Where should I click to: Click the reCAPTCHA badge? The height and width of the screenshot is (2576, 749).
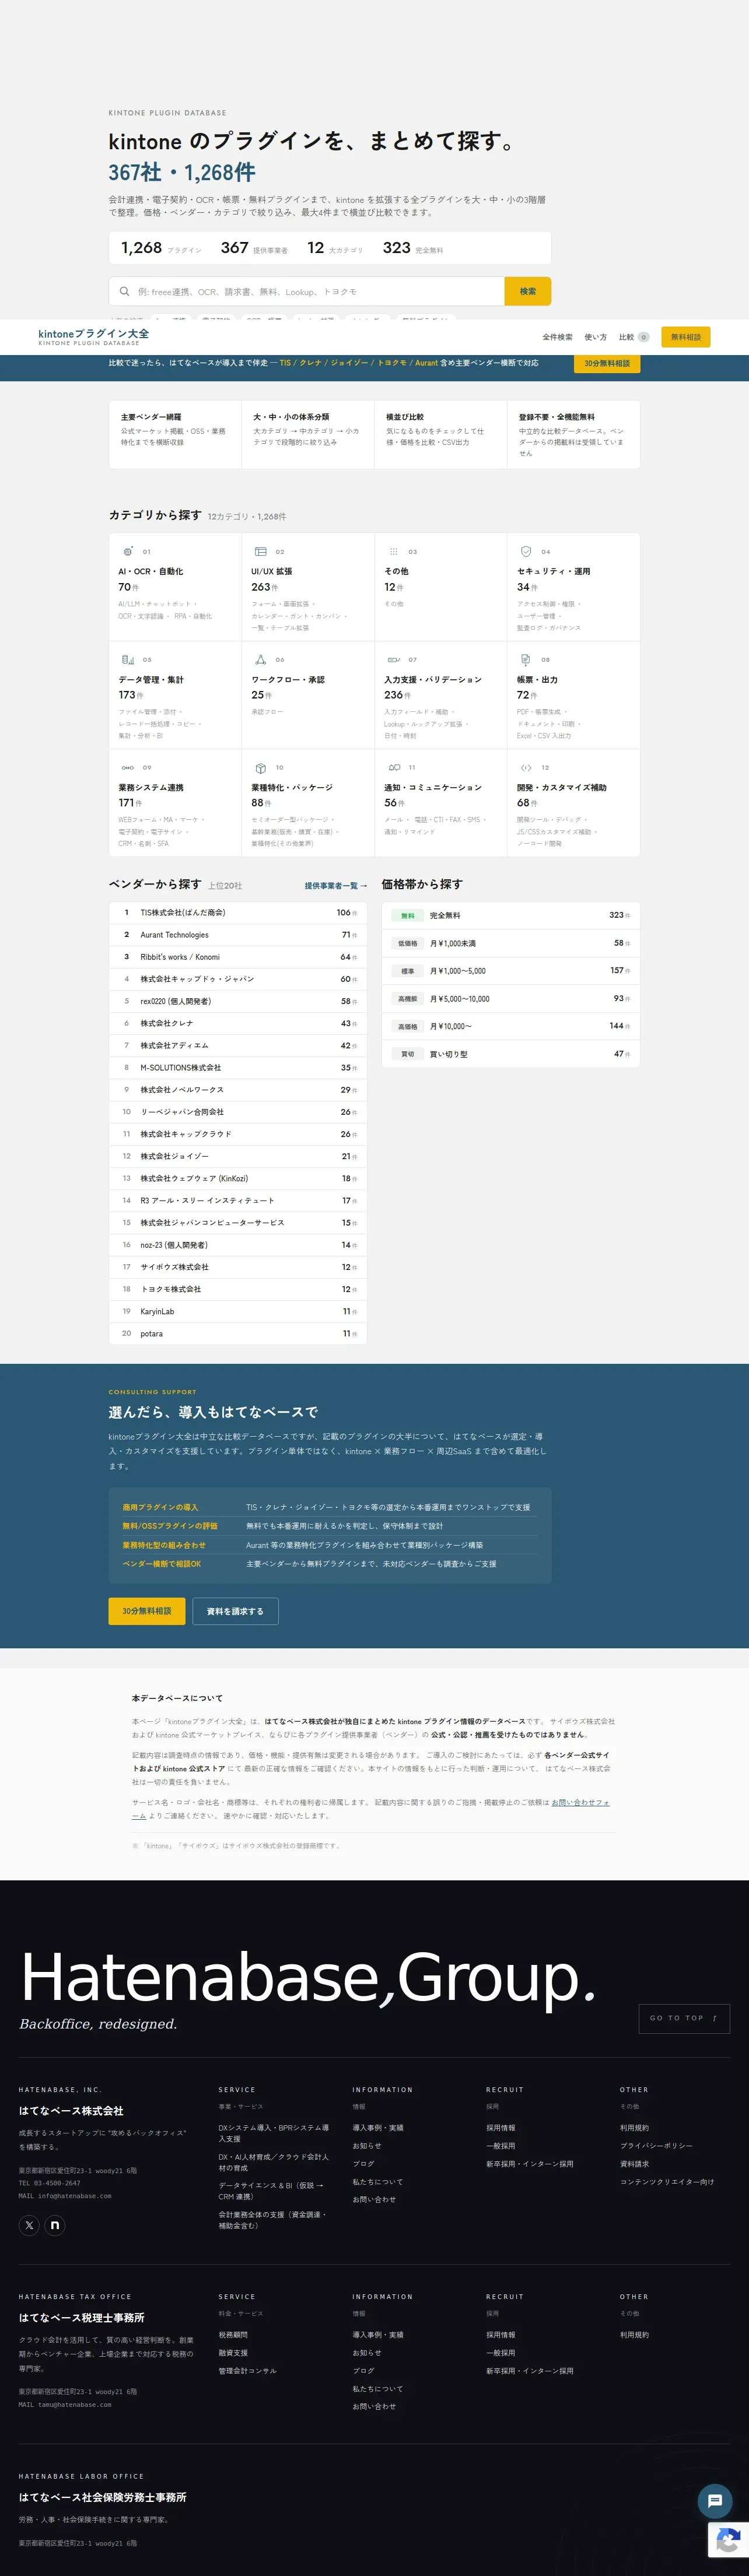click(728, 2540)
